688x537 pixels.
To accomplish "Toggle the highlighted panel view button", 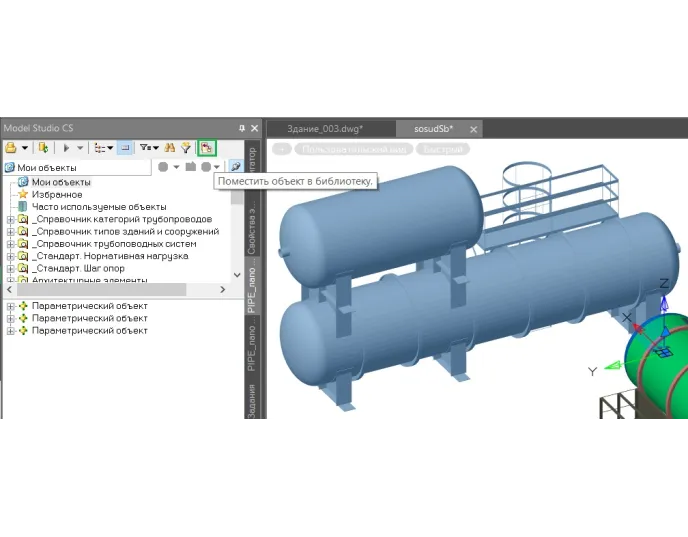I will (125, 147).
